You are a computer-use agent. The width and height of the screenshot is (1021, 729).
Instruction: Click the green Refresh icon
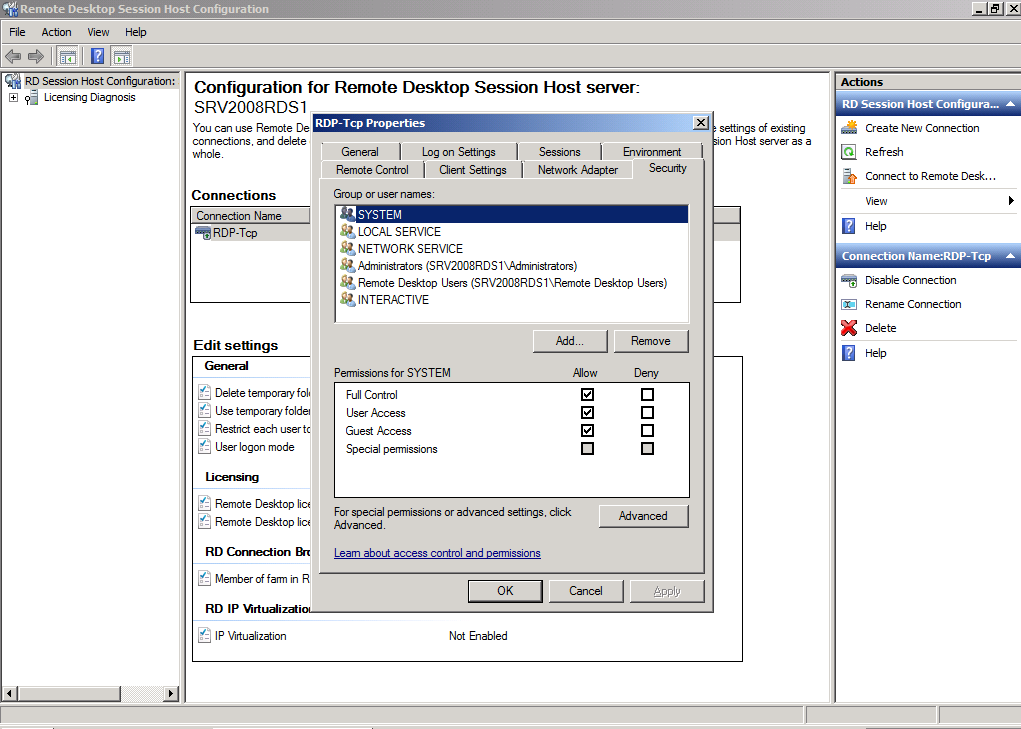tap(849, 152)
